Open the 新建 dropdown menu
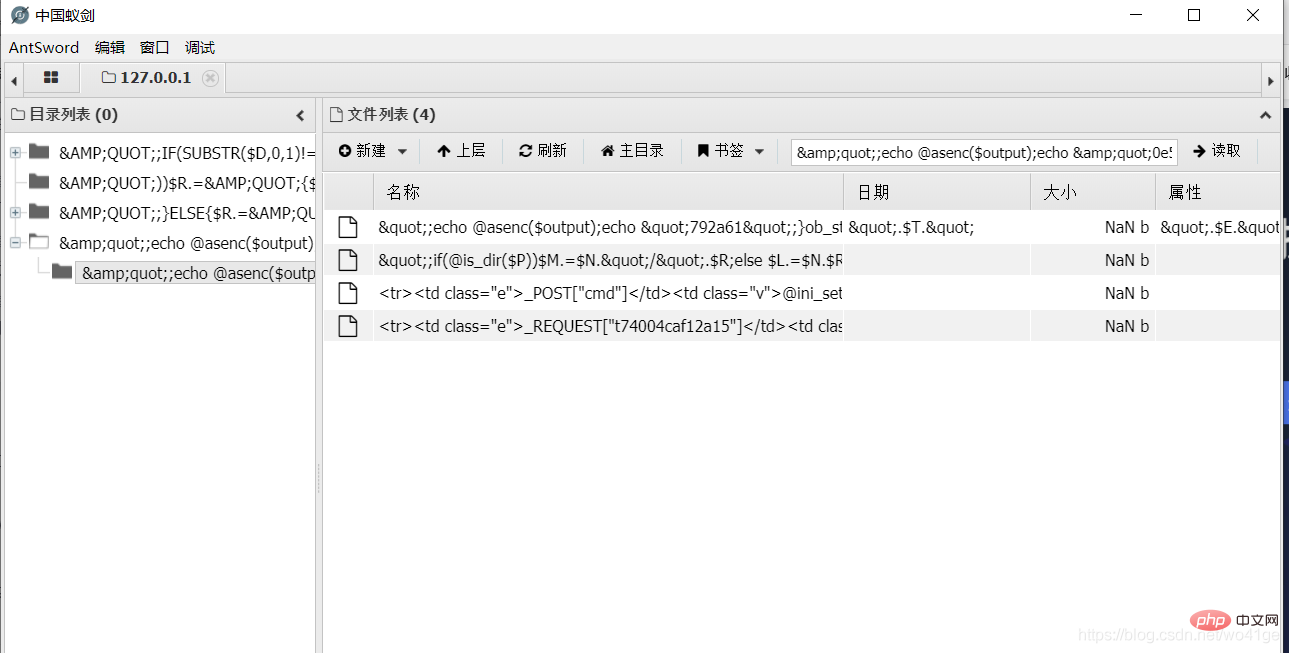The width and height of the screenshot is (1289, 653). (373, 151)
